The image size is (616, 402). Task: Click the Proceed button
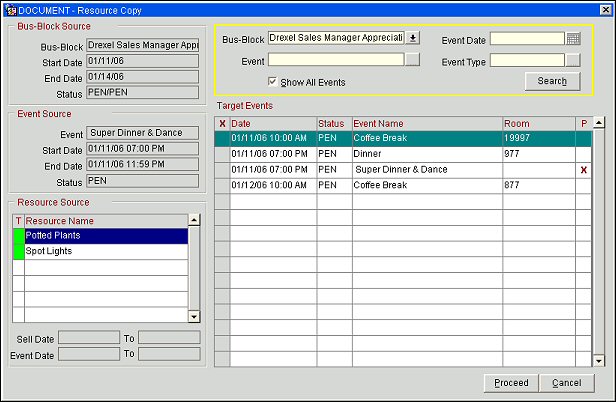pyautogui.click(x=510, y=383)
